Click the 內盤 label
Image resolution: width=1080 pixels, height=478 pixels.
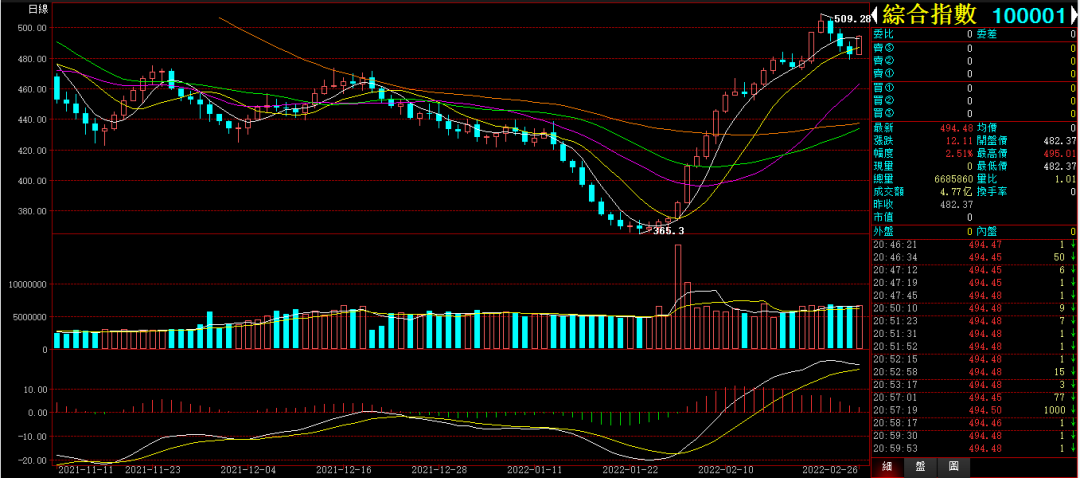987,231
